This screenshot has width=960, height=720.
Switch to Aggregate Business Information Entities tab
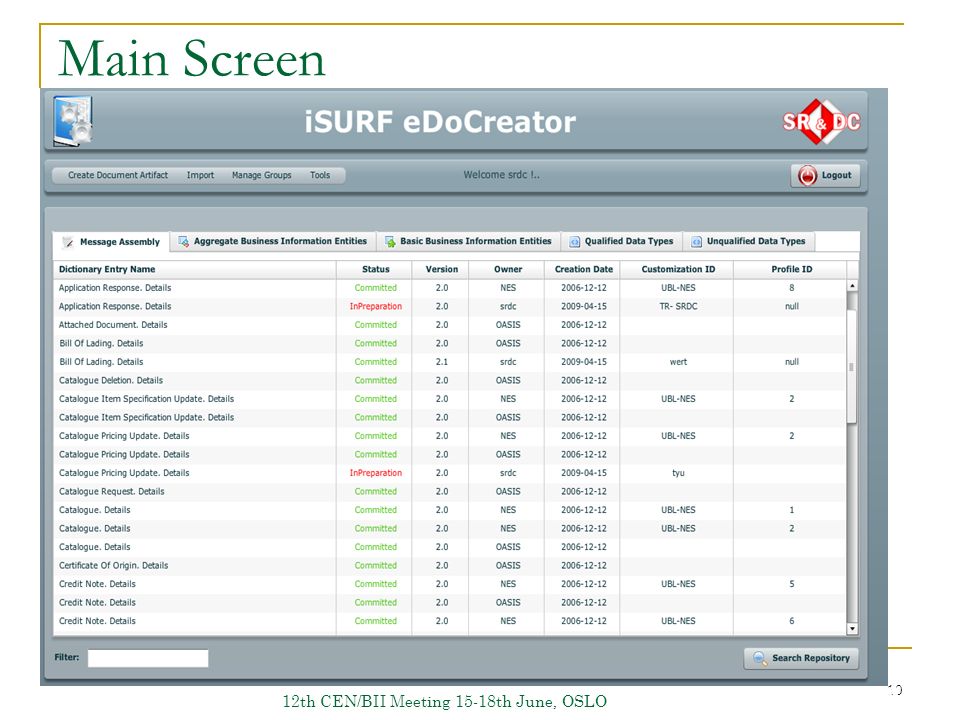[273, 241]
